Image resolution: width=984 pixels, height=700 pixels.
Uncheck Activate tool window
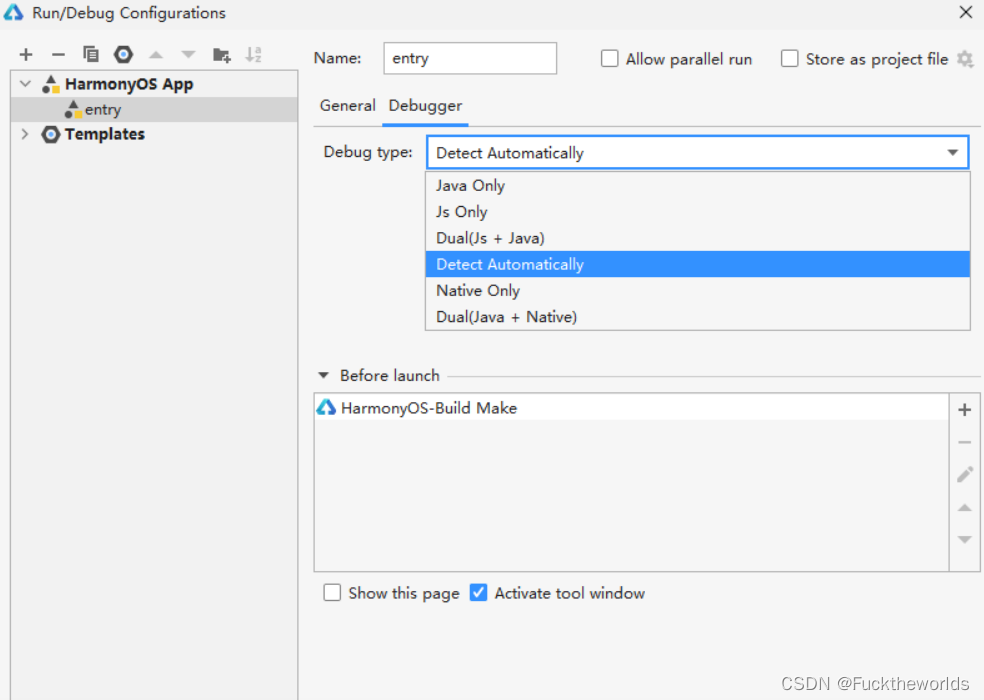[x=478, y=593]
